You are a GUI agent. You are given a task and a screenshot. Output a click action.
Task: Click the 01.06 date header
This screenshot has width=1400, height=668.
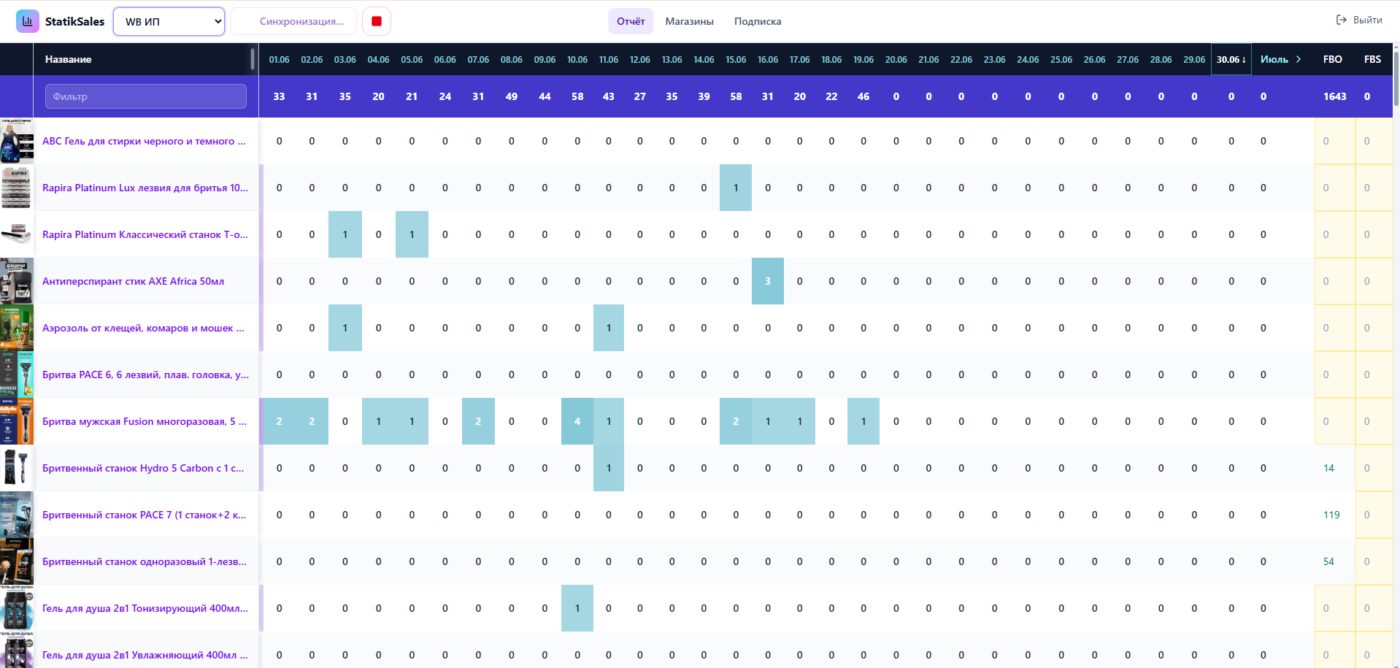pos(279,60)
